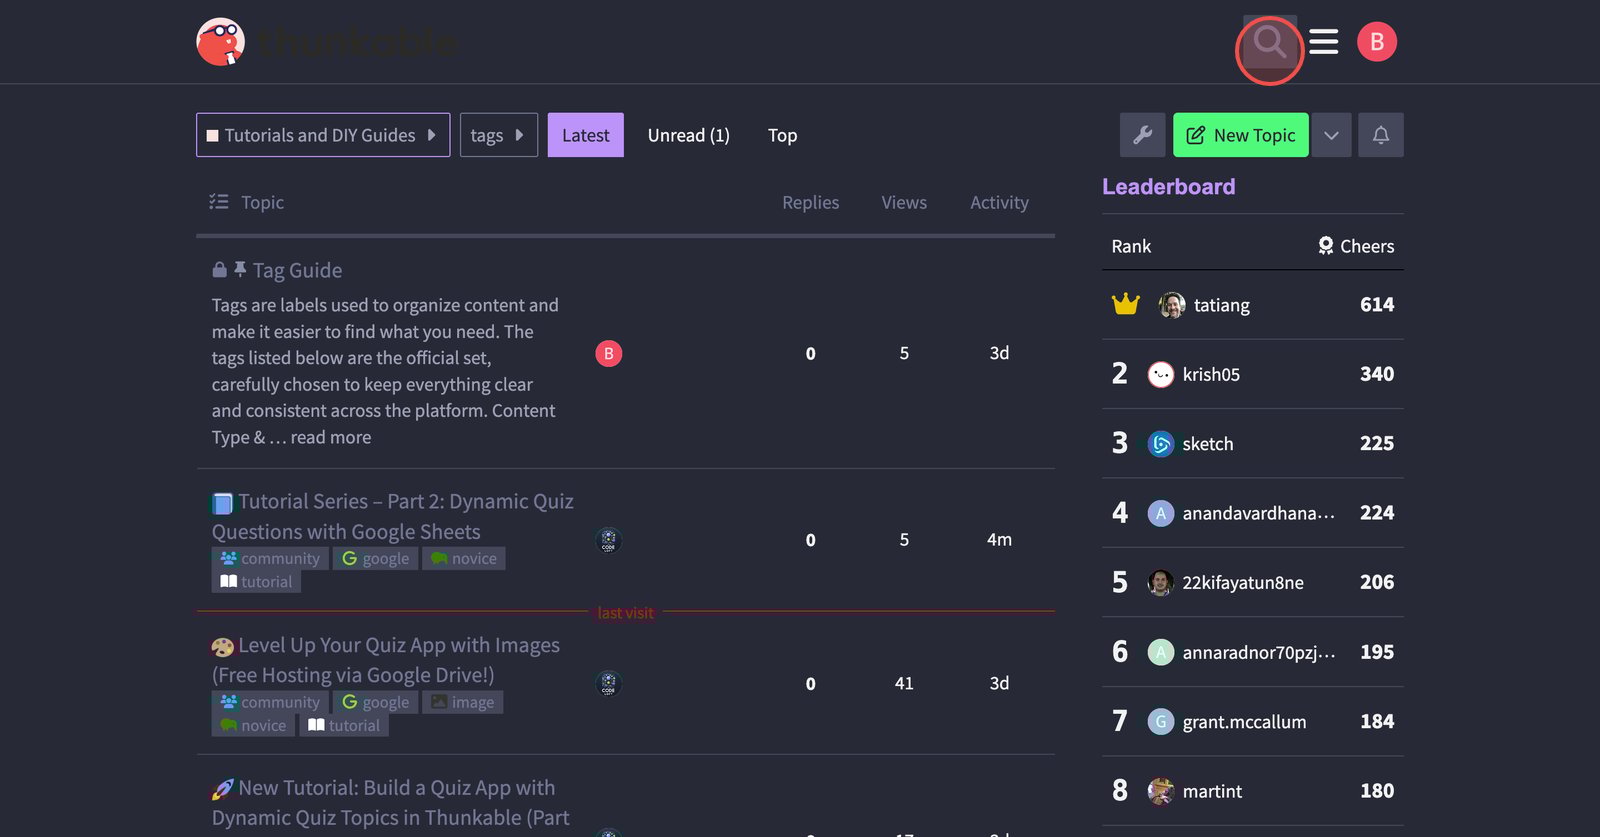Switch to the Unread (1) tab
1600x837 pixels.
[688, 135]
